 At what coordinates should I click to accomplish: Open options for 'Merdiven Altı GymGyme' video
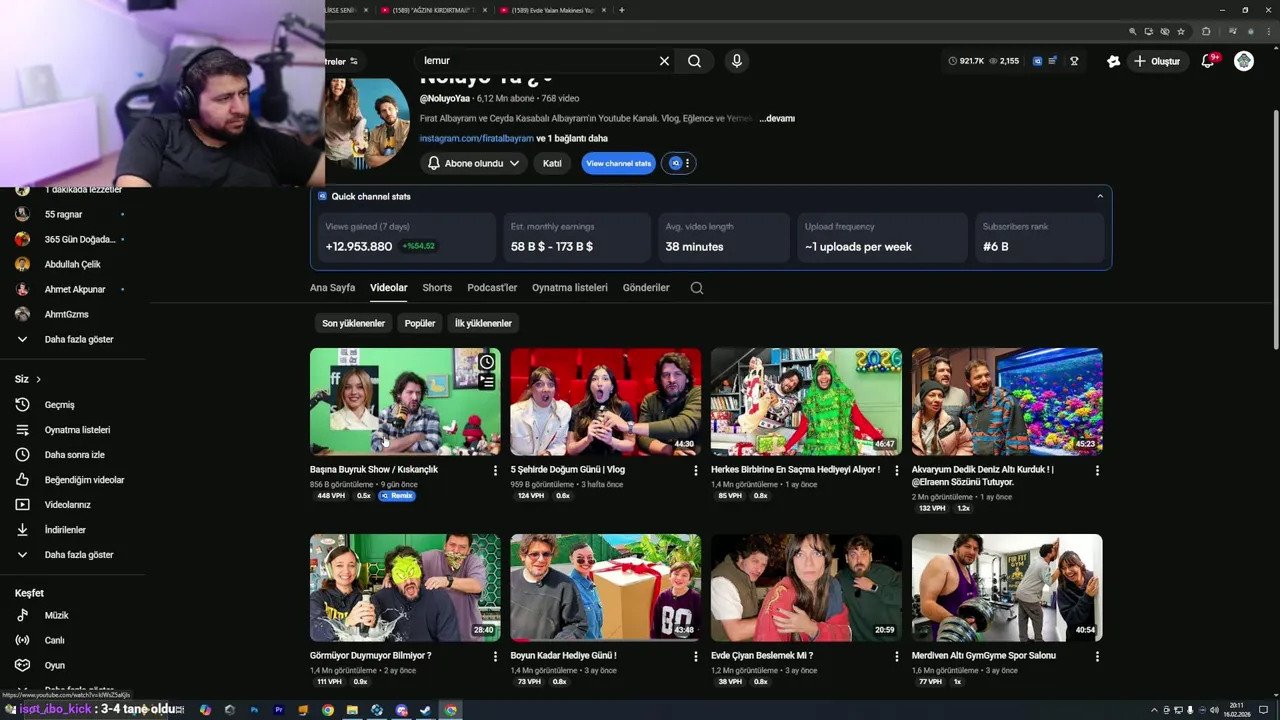point(1097,657)
